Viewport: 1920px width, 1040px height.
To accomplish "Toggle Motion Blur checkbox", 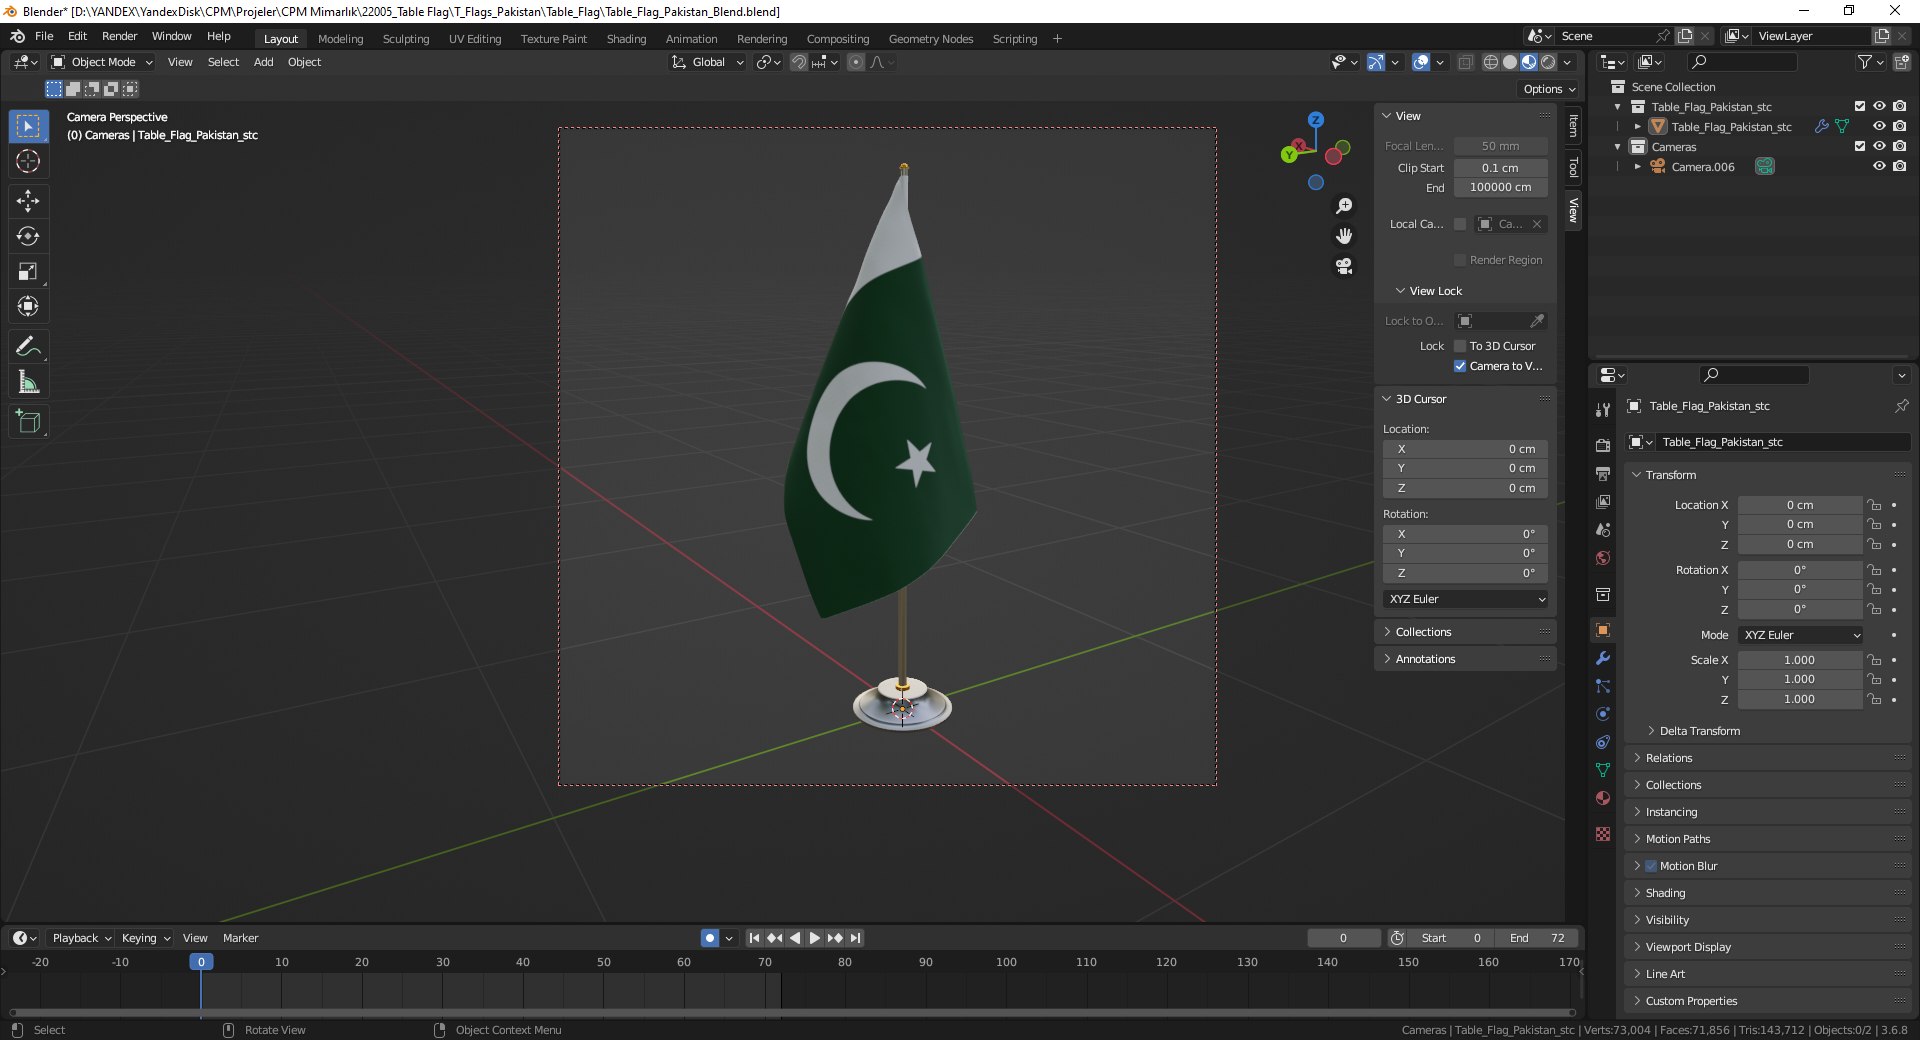I will [x=1651, y=866].
